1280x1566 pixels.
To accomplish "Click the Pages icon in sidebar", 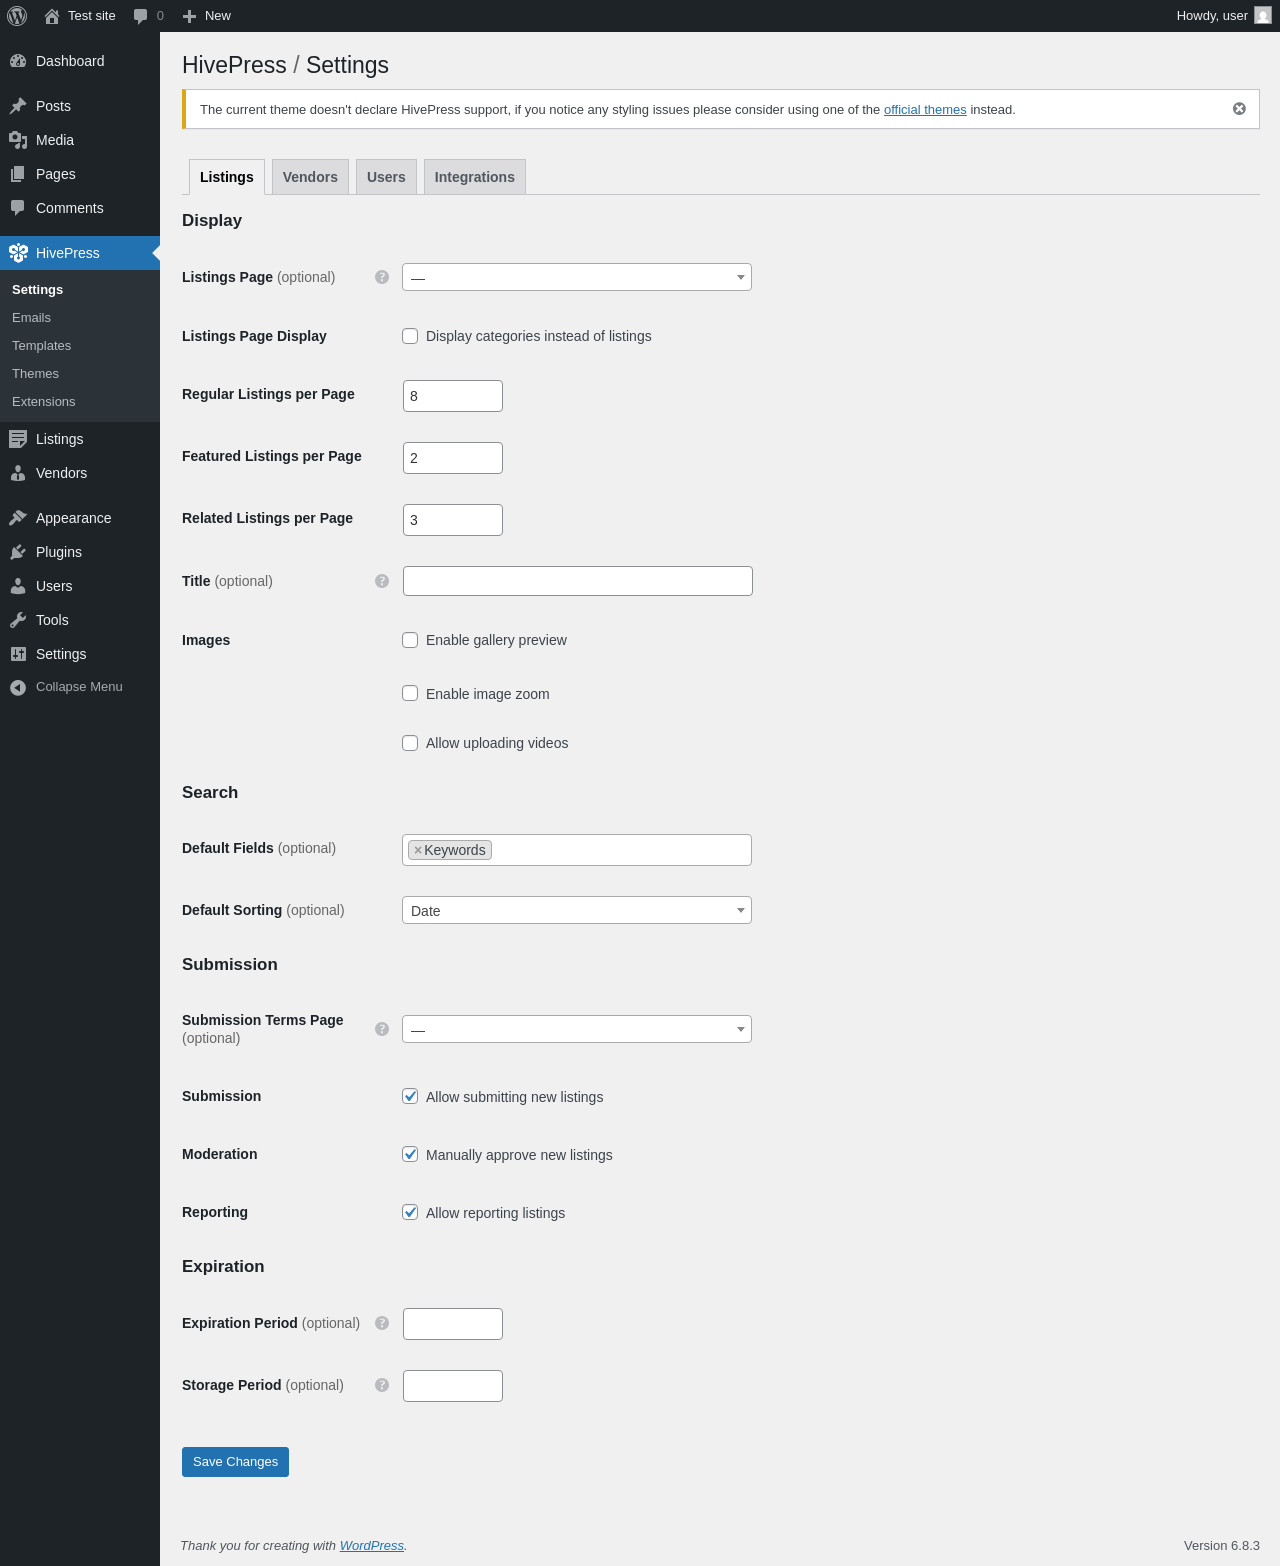I will (18, 174).
